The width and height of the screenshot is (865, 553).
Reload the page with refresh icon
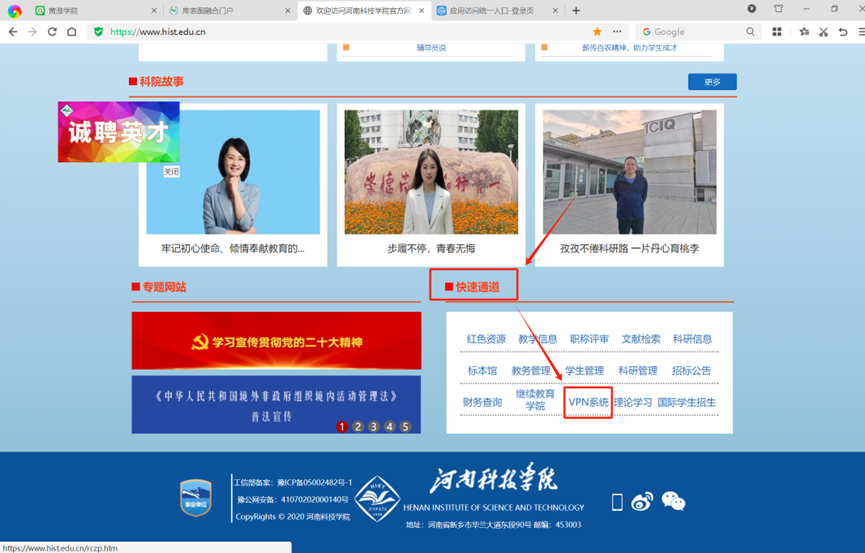coord(52,32)
